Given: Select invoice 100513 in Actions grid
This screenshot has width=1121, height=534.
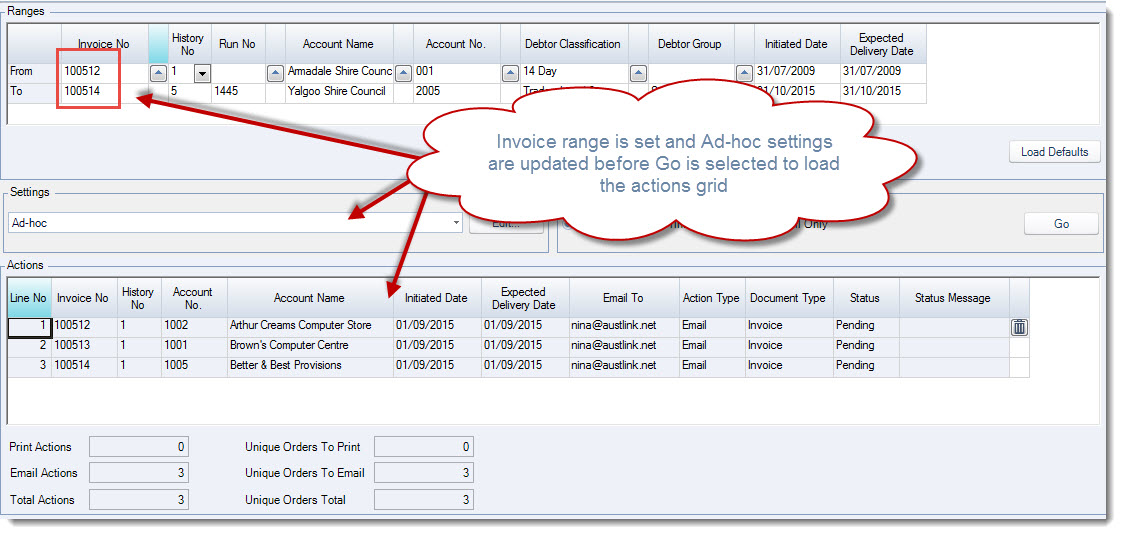Looking at the screenshot, I should coord(84,345).
